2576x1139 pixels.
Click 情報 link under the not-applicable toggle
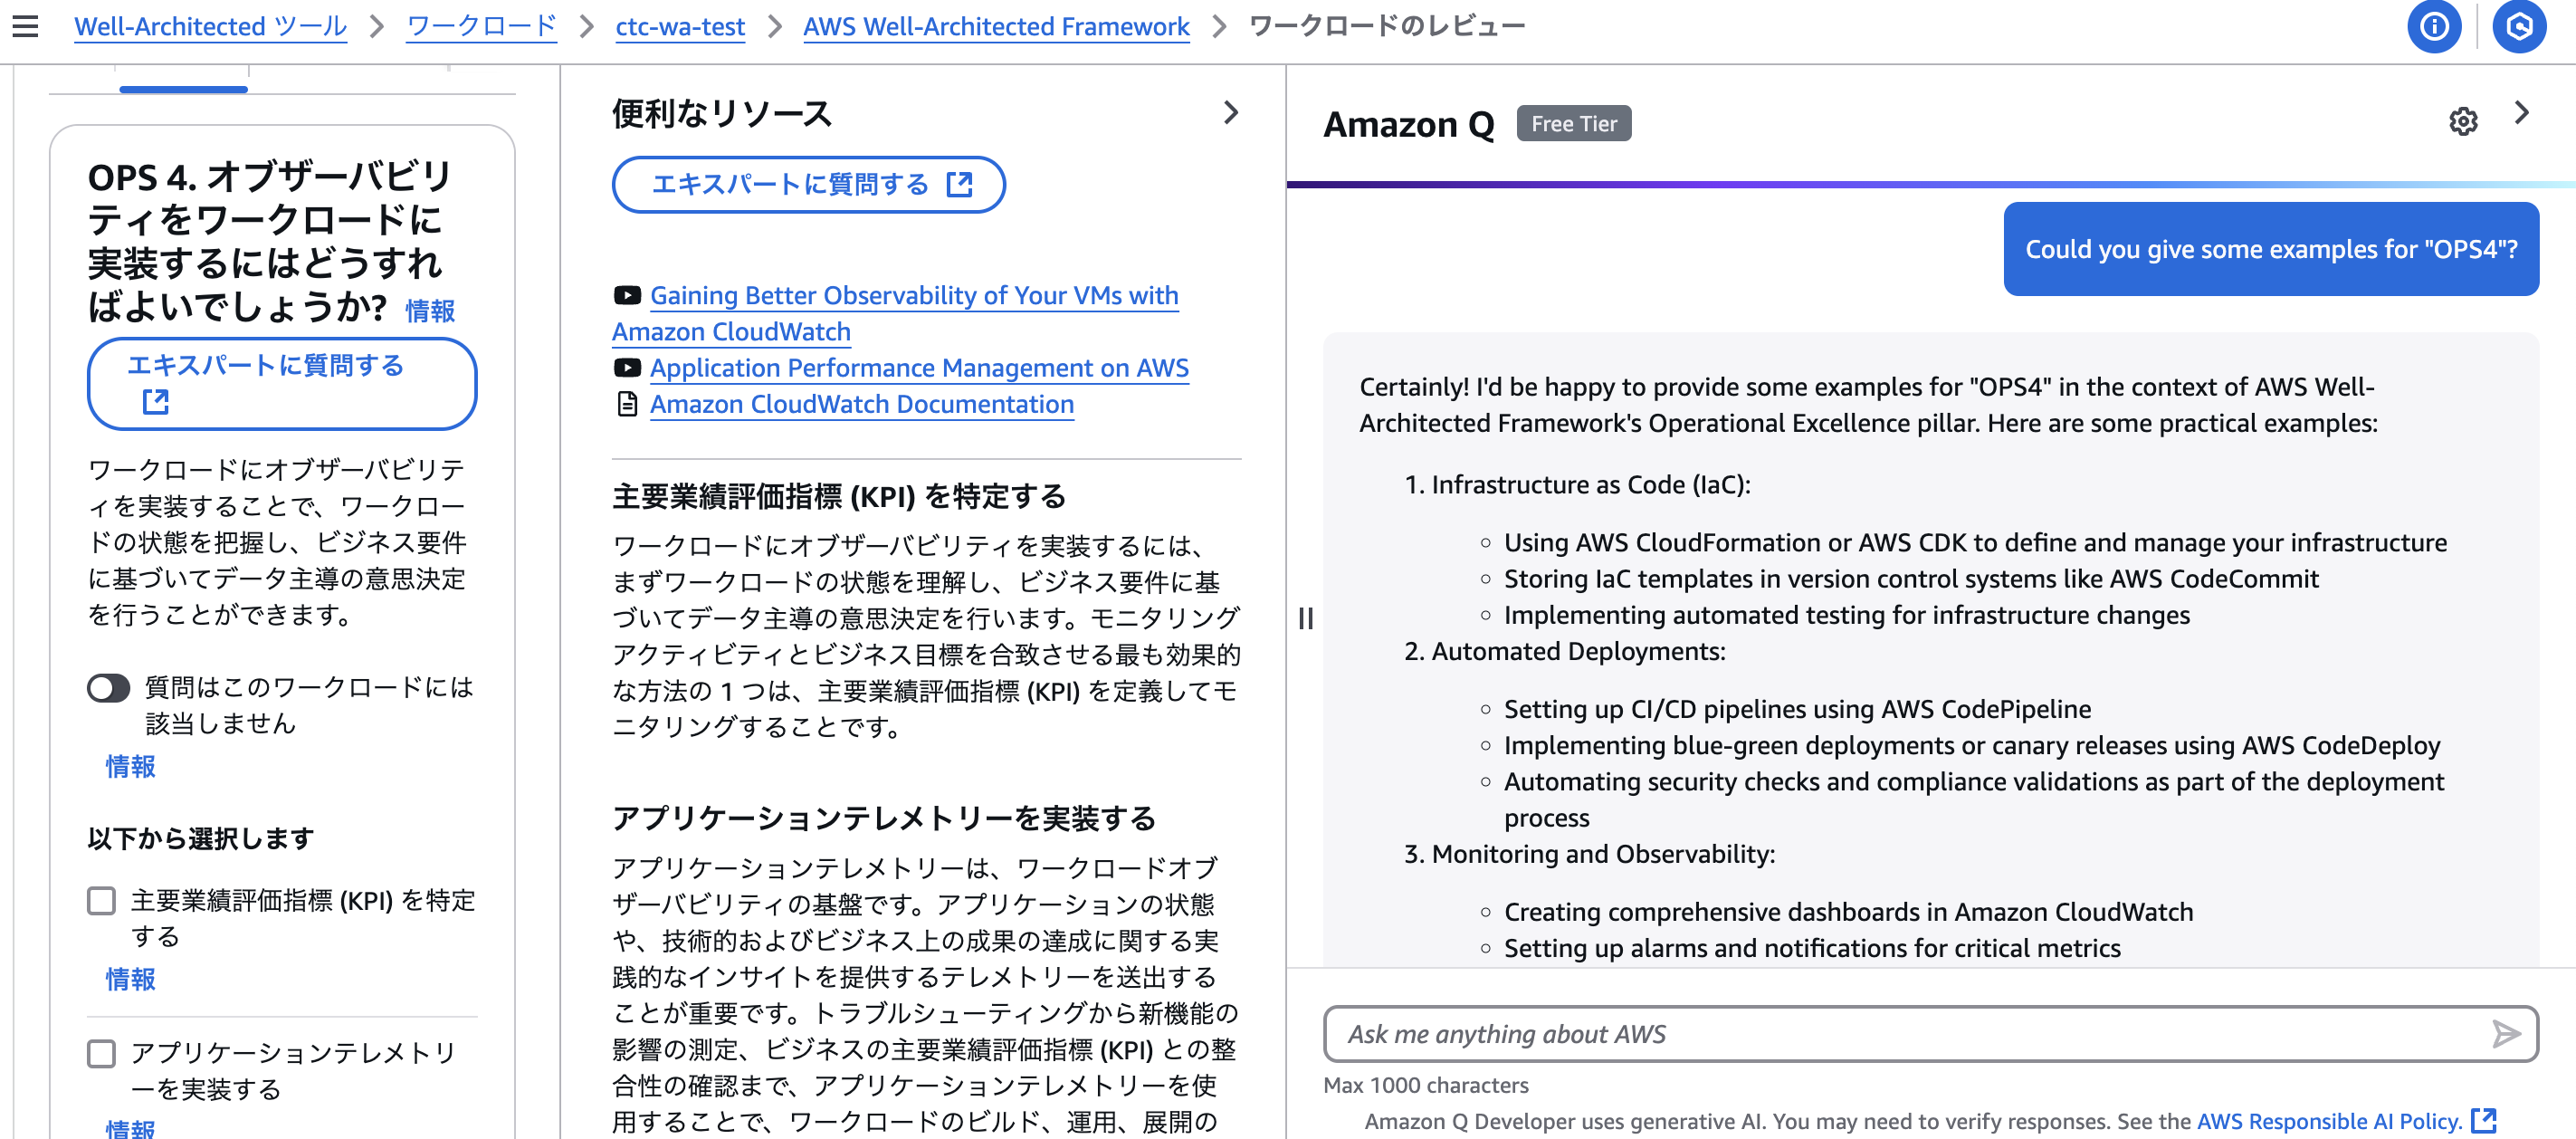tap(131, 766)
